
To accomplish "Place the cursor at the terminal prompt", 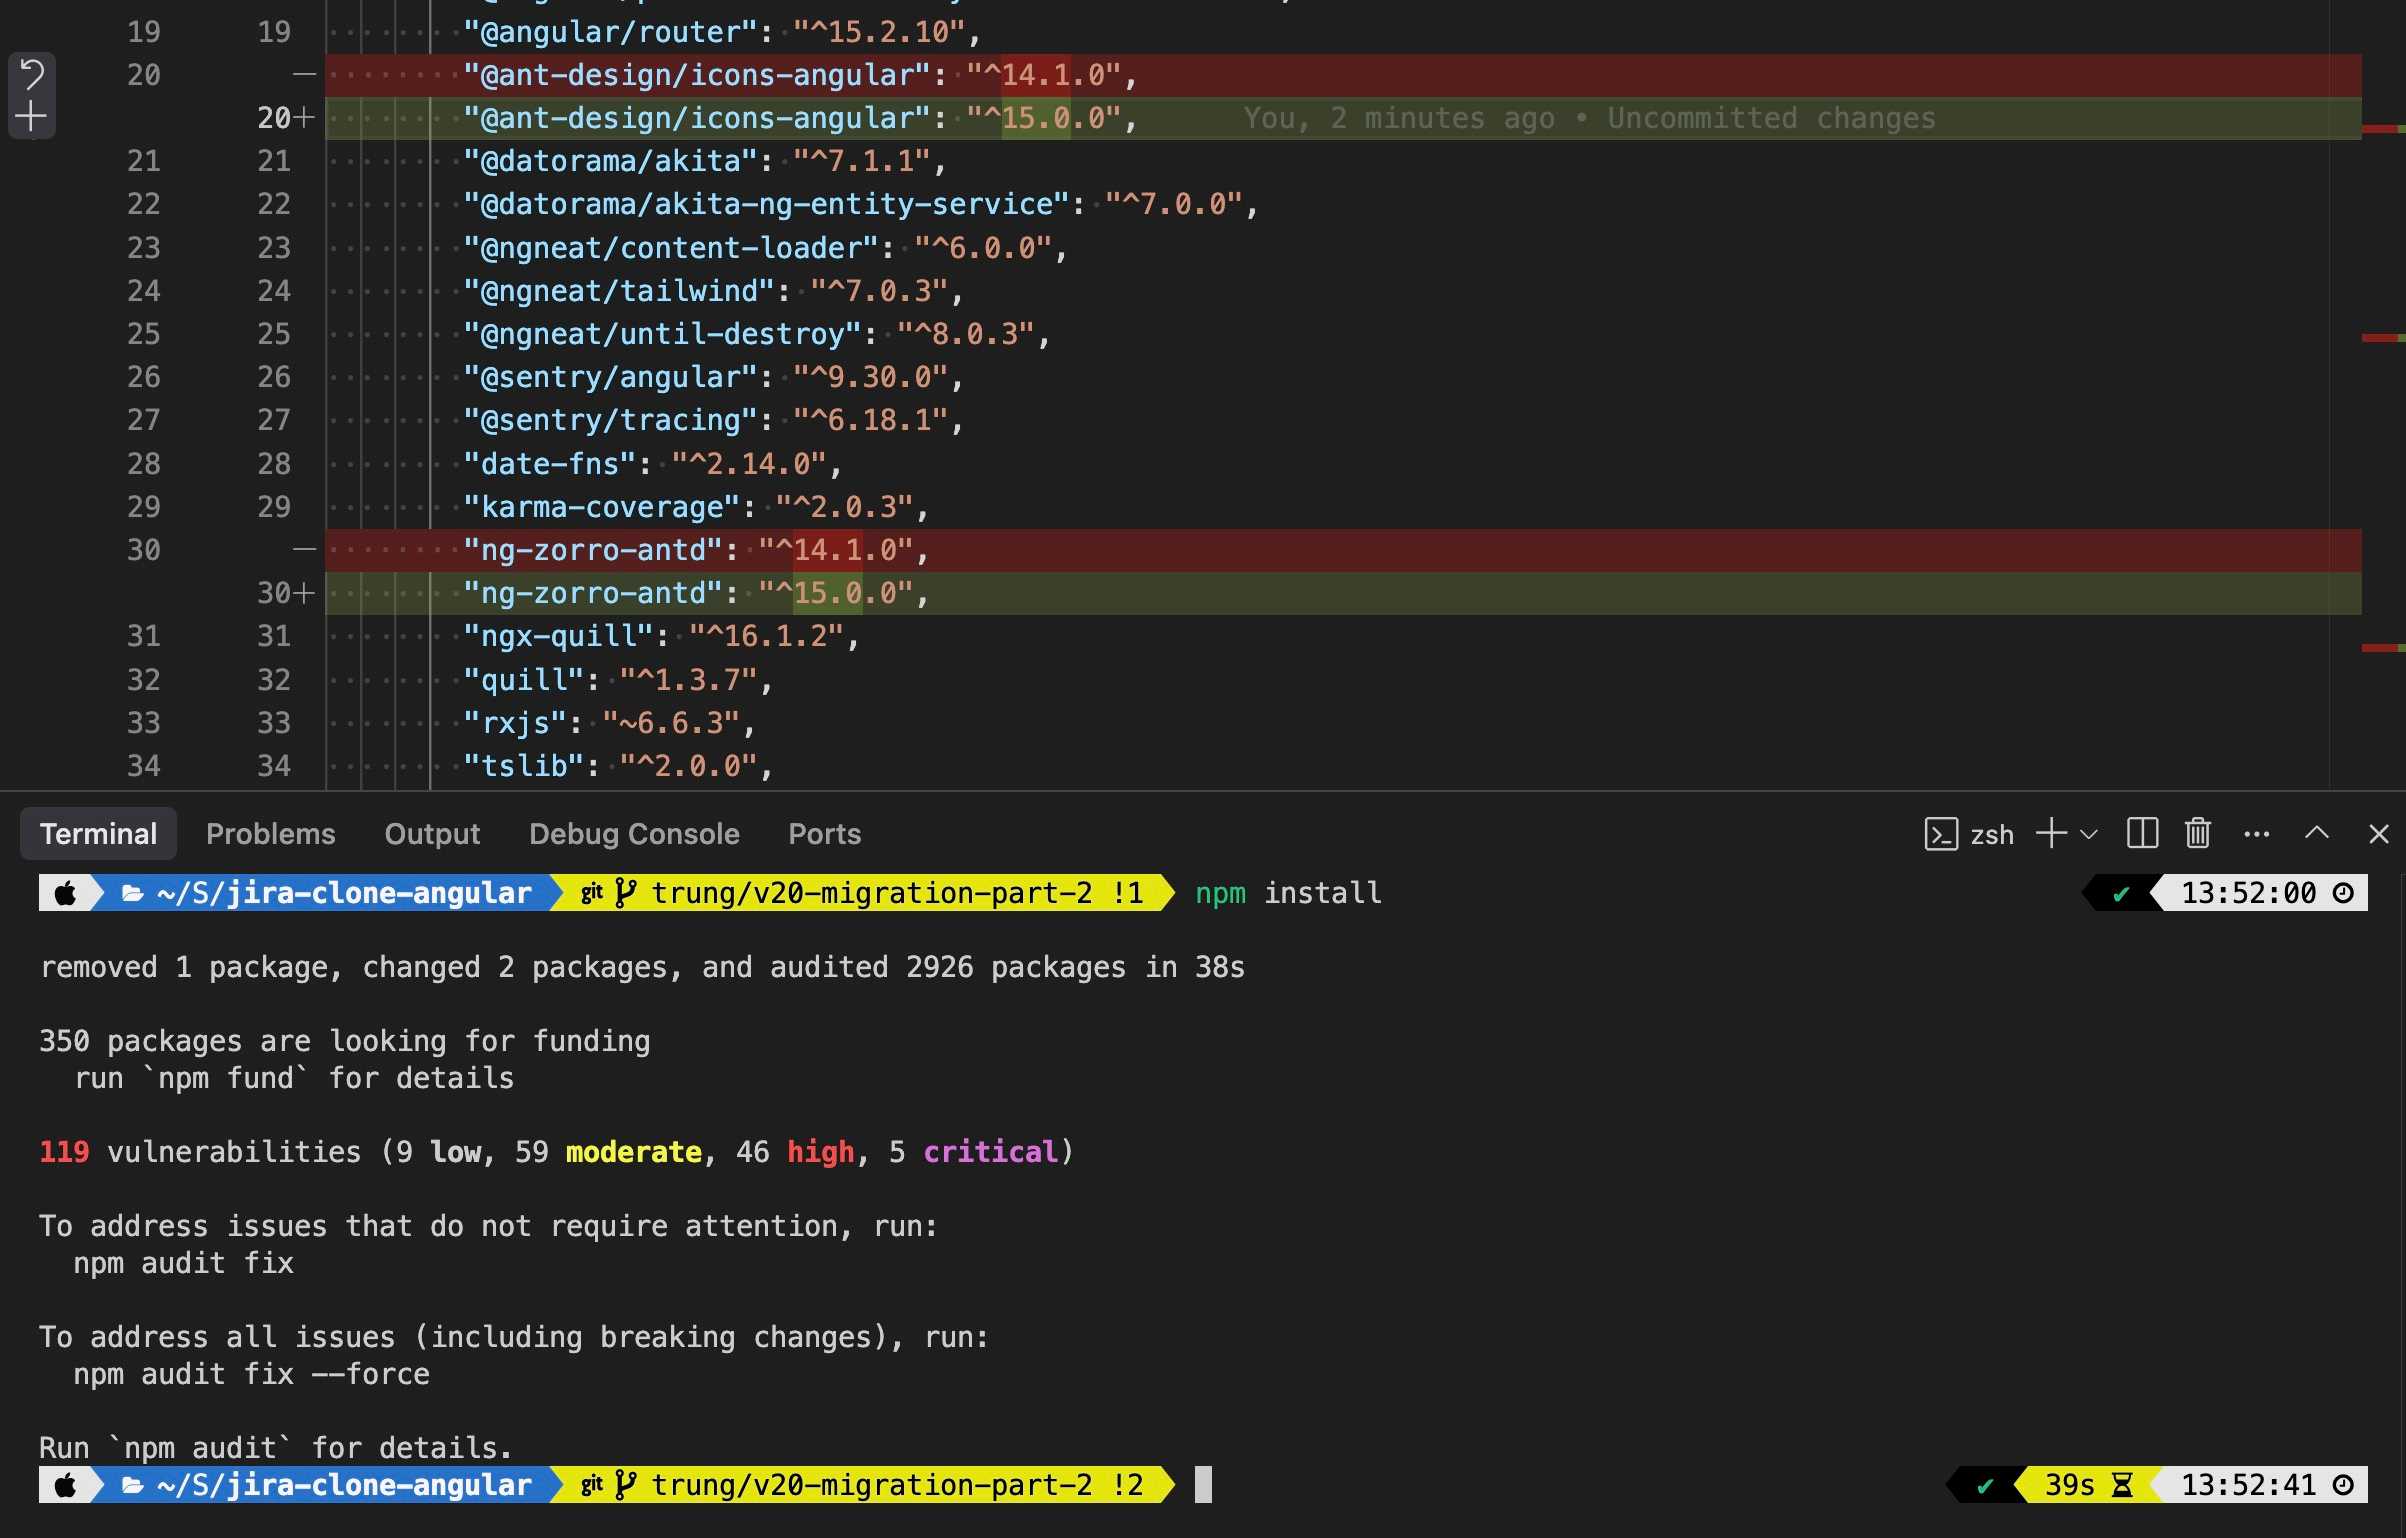I will point(1203,1485).
